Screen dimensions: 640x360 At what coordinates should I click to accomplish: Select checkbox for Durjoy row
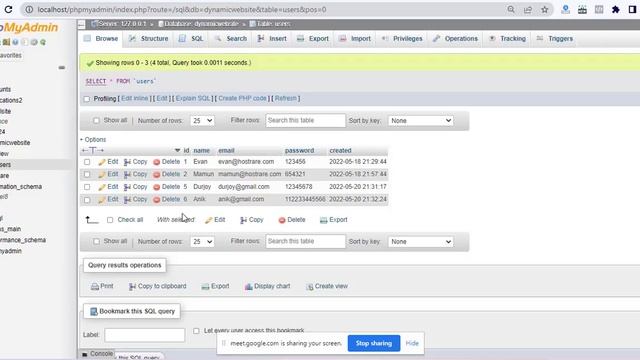(87, 187)
